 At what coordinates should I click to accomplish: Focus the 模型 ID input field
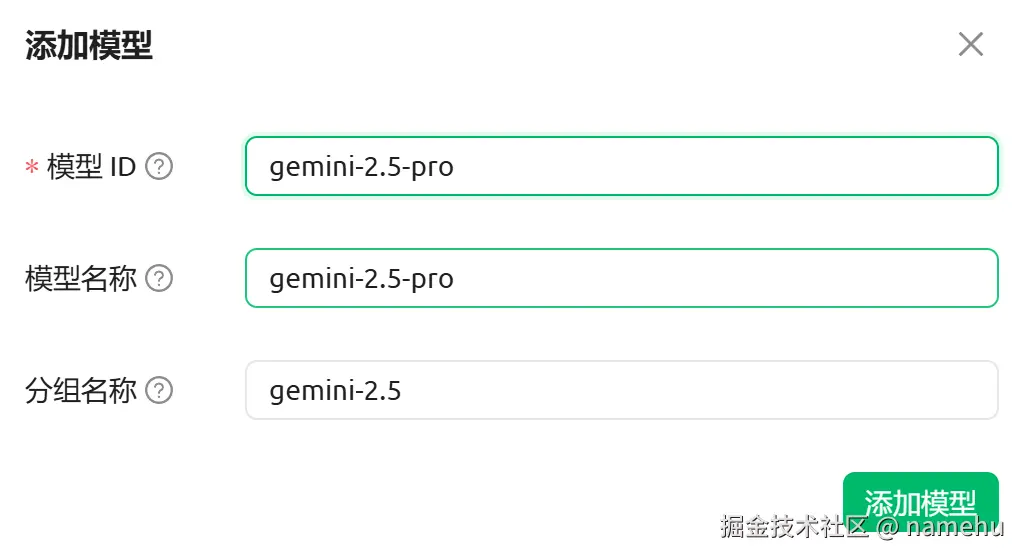pyautogui.click(x=621, y=166)
